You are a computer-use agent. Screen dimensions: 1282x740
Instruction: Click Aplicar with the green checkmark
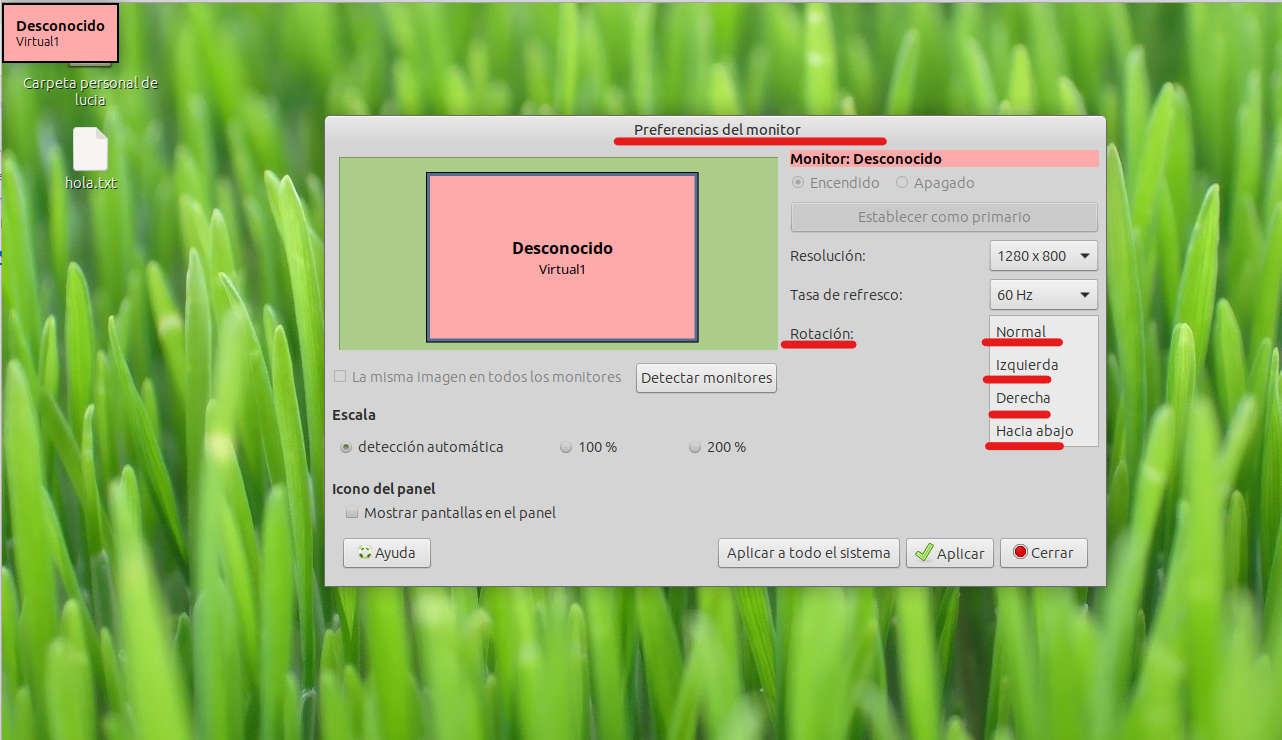(x=949, y=553)
